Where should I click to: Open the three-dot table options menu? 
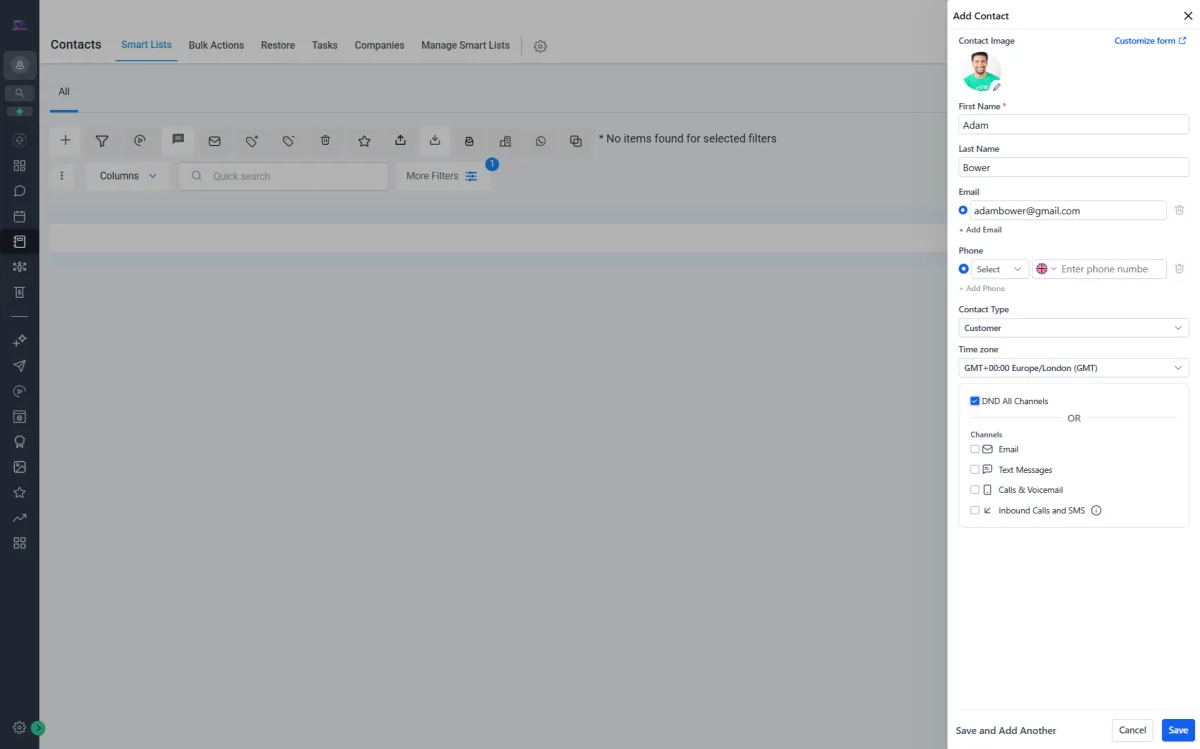[62, 176]
